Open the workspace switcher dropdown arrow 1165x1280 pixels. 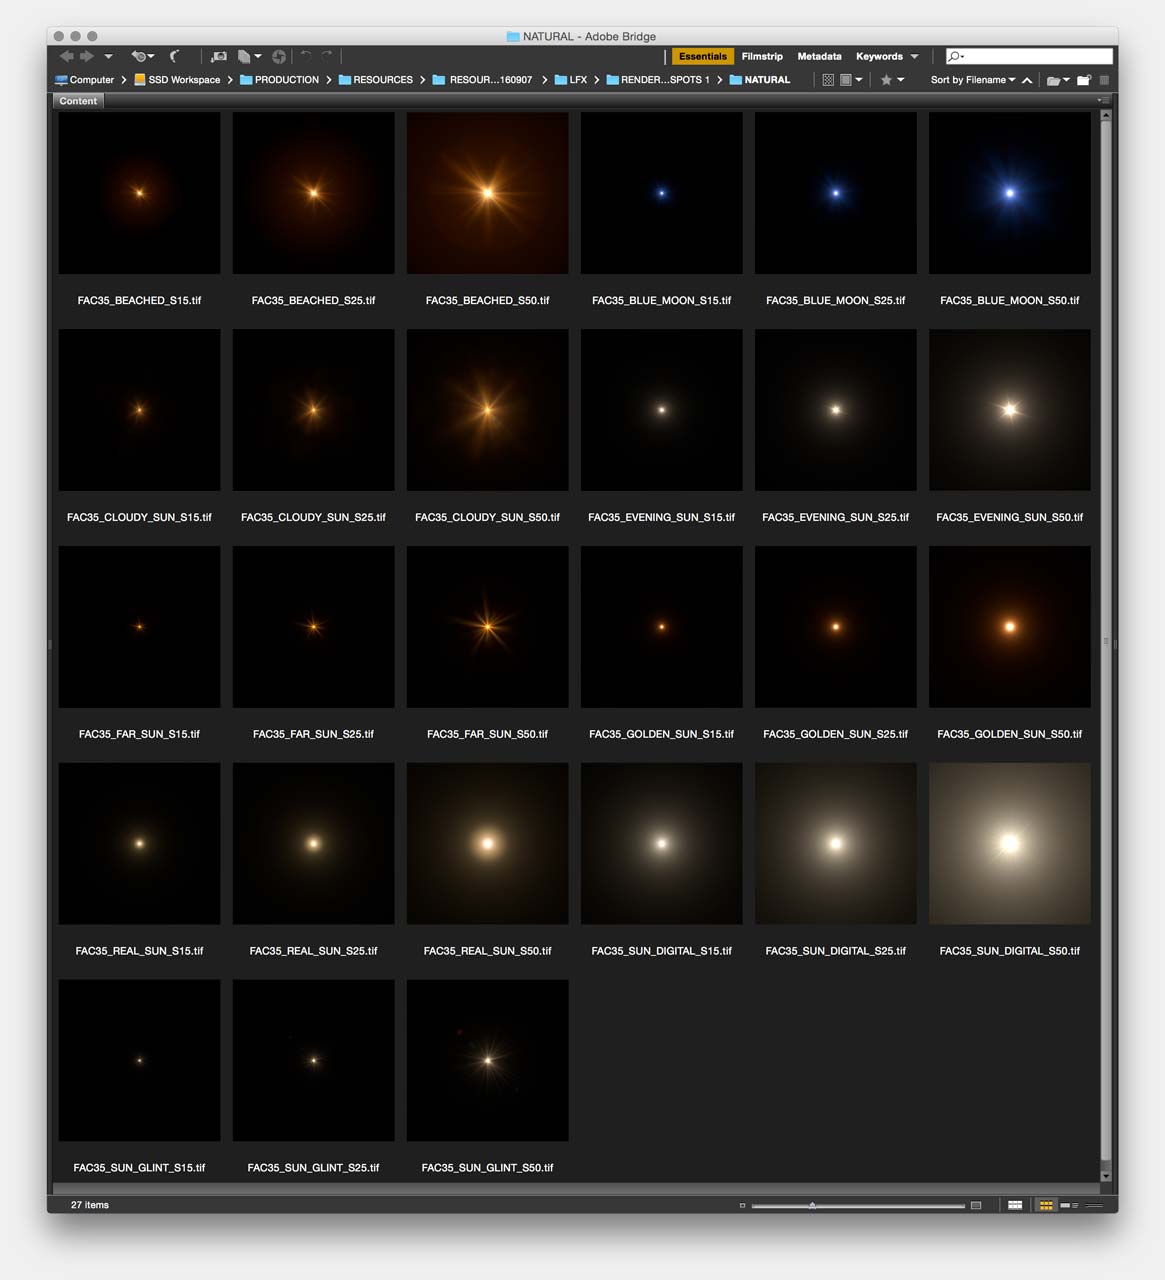(914, 57)
